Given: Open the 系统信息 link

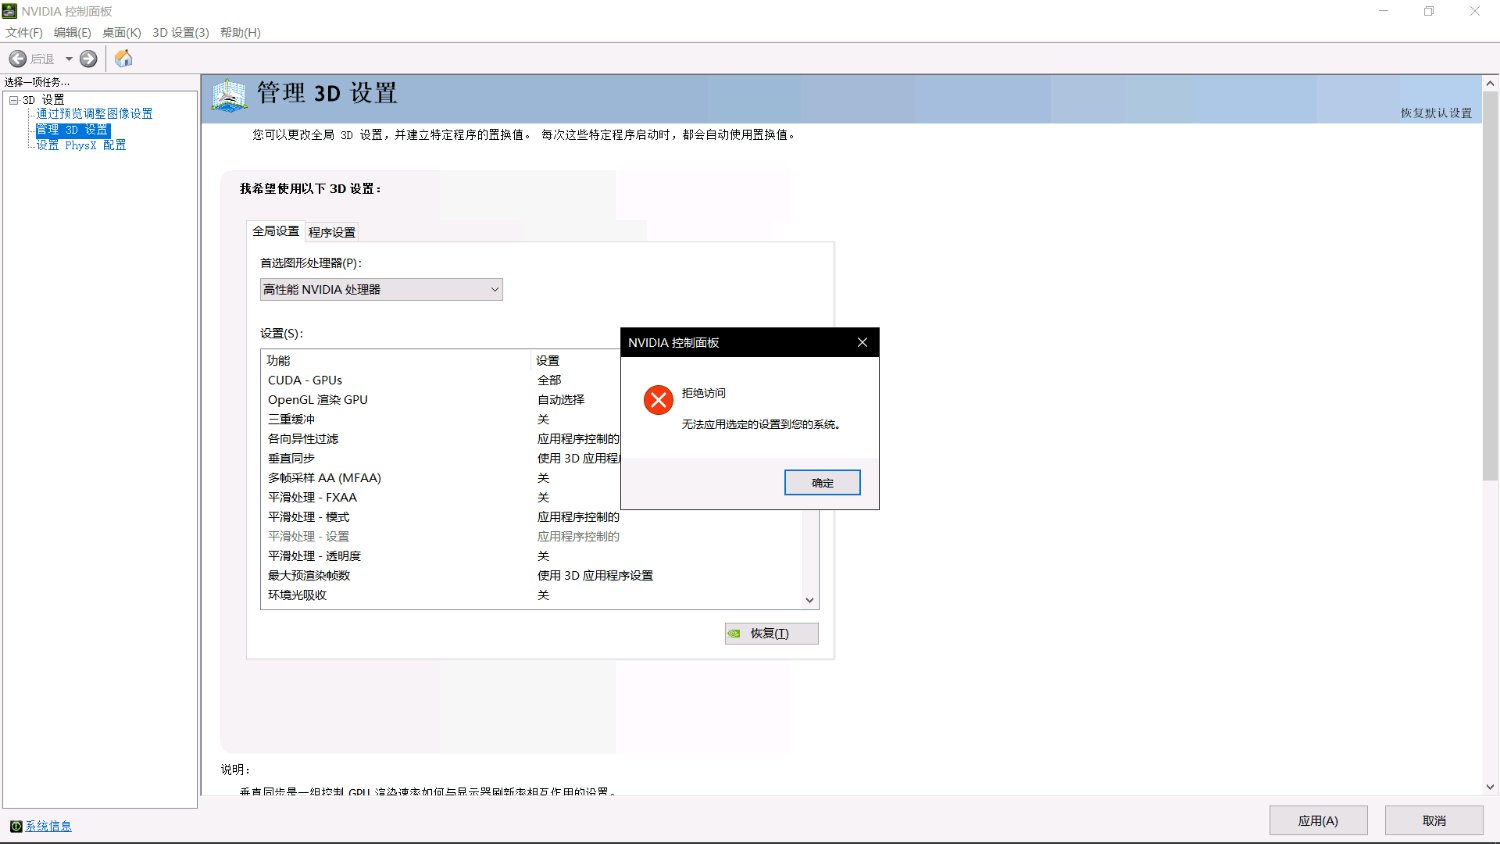Looking at the screenshot, I should (x=48, y=826).
